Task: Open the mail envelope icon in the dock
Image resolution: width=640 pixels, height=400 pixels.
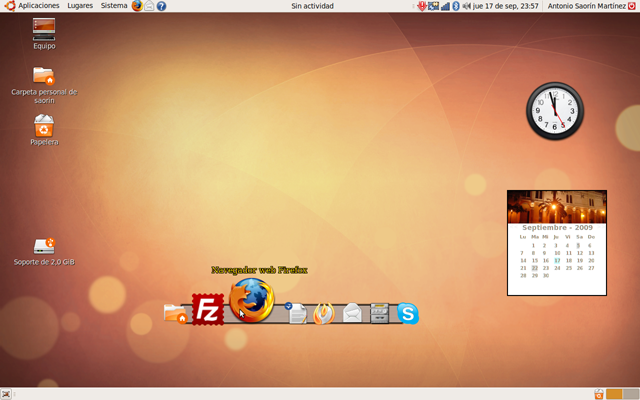Action: point(352,314)
